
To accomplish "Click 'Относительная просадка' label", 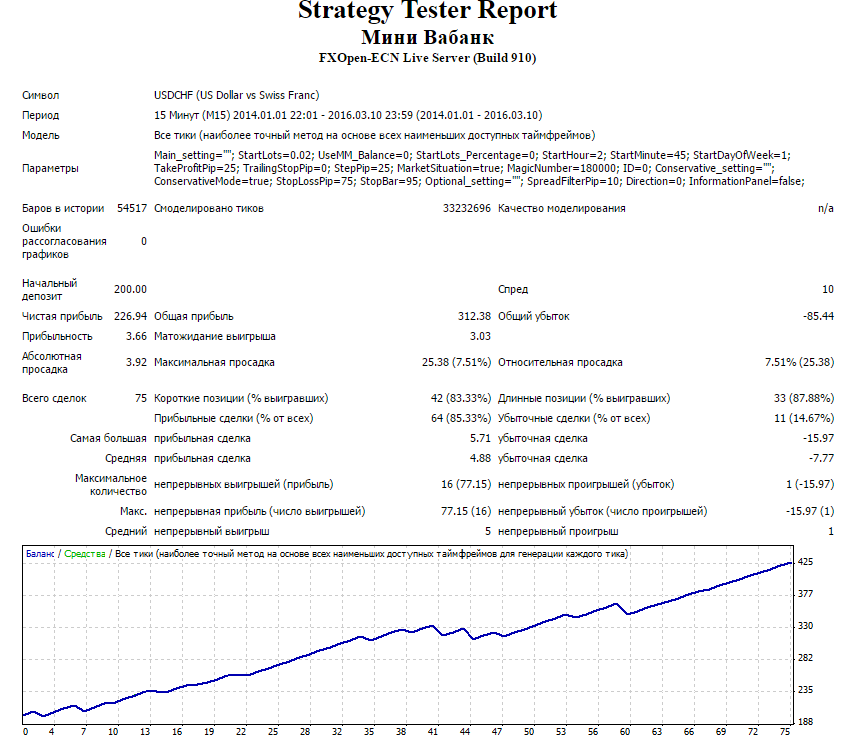I will coord(560,362).
